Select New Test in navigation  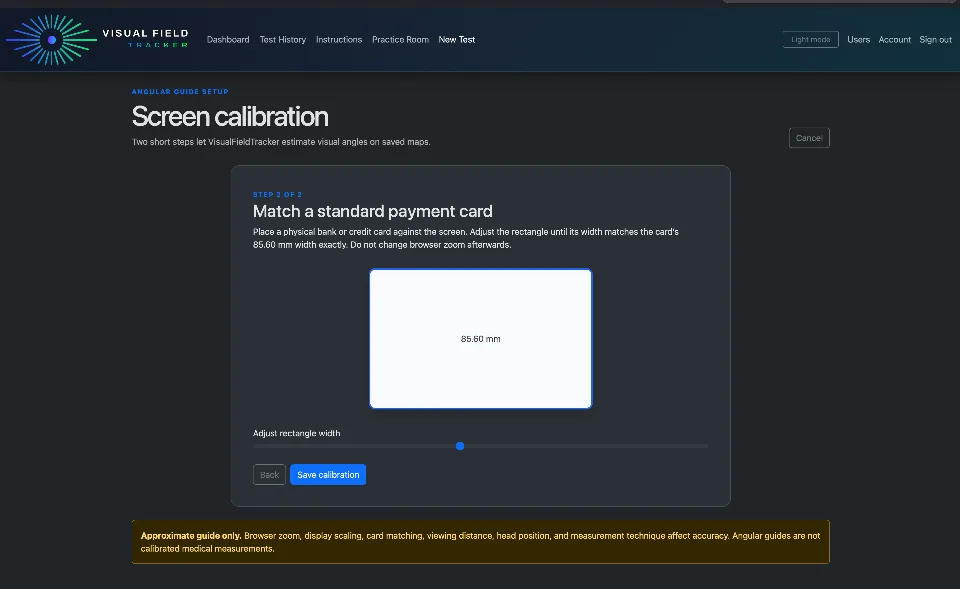(x=457, y=40)
